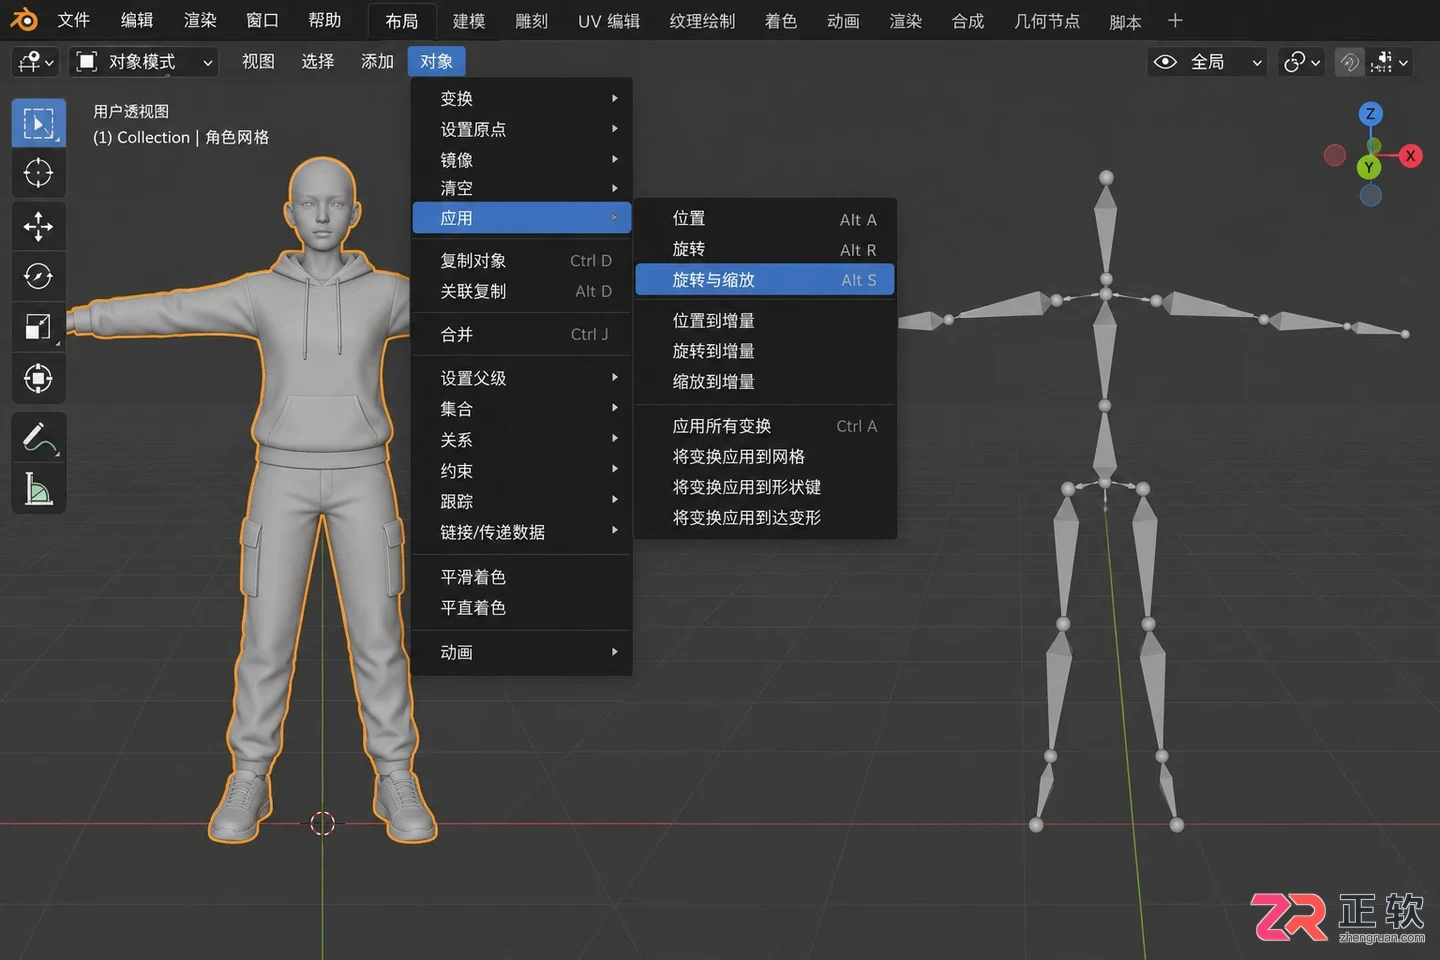Open the 视图 header menu
Image resolution: width=1440 pixels, height=960 pixels.
click(258, 62)
